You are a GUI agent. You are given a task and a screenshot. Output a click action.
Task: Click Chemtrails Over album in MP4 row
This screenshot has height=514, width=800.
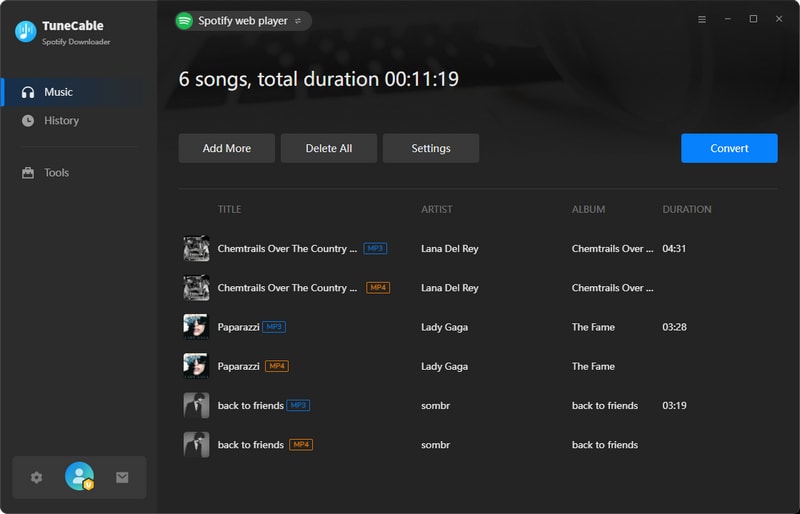[x=612, y=288]
